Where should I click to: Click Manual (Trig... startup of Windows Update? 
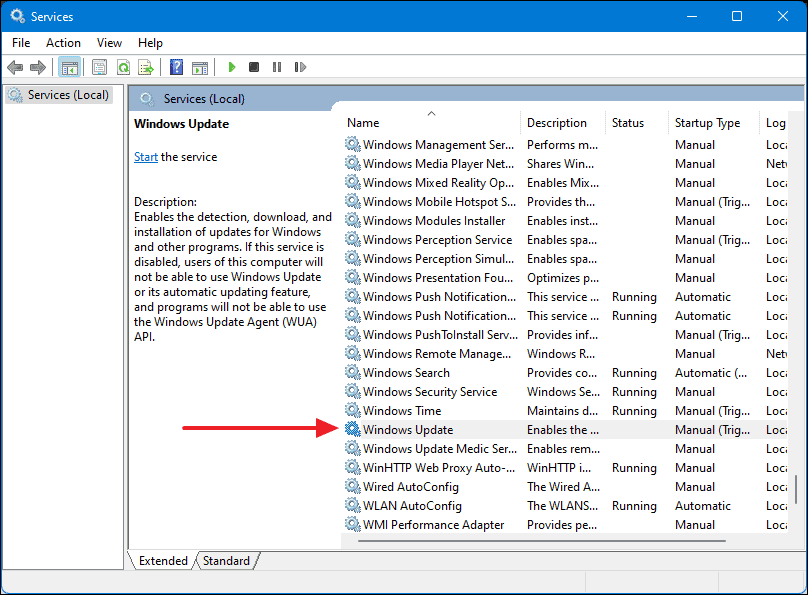coord(713,430)
